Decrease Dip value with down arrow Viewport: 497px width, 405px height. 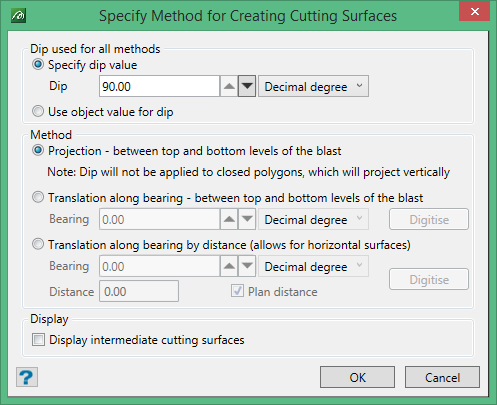coord(247,86)
